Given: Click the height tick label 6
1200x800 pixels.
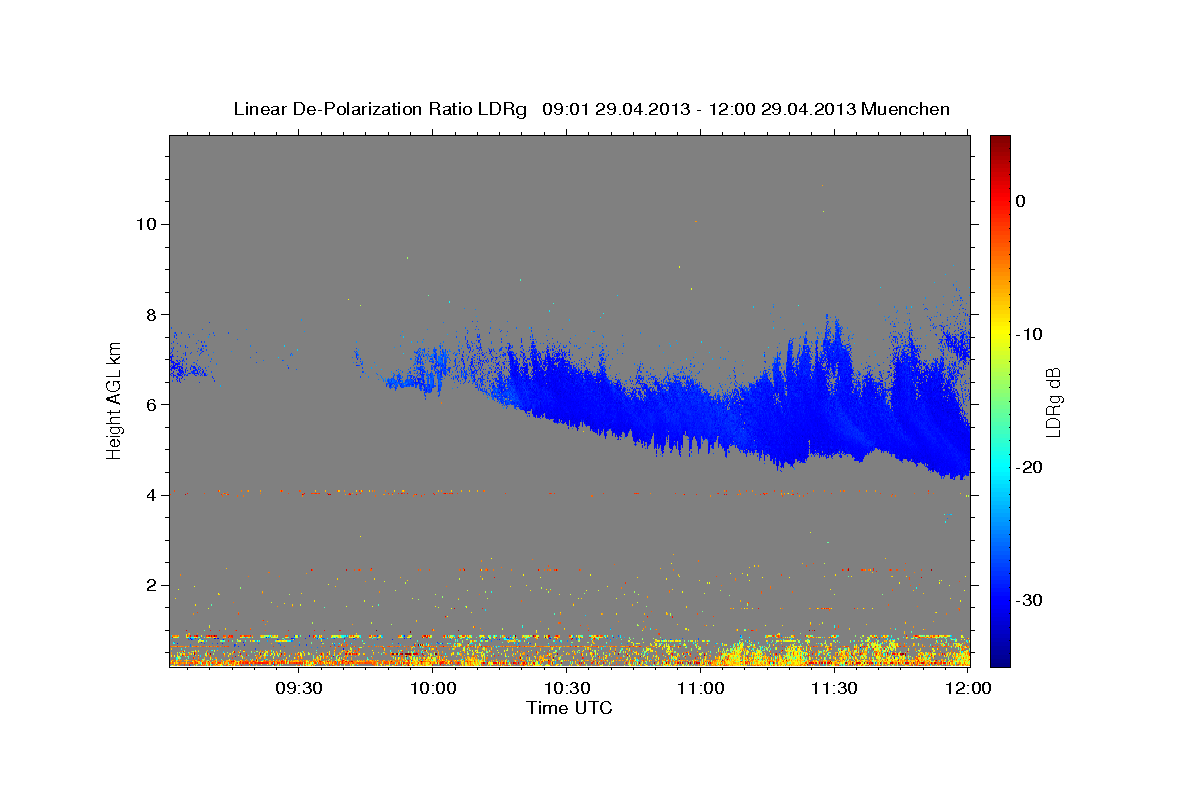Looking at the screenshot, I should [153, 404].
